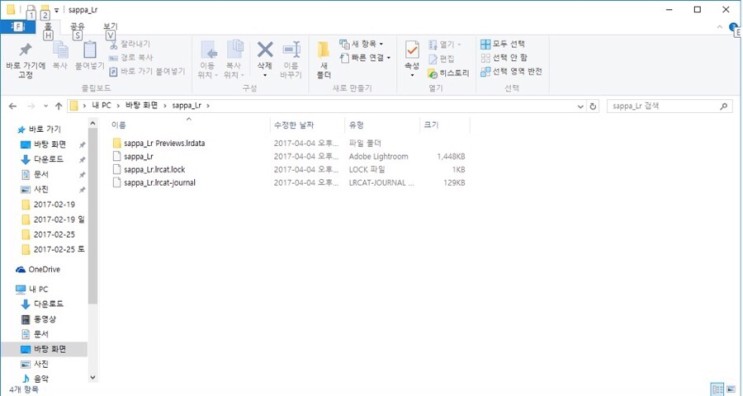
Task: Expand the address bar history dropdown
Action: click(580, 107)
